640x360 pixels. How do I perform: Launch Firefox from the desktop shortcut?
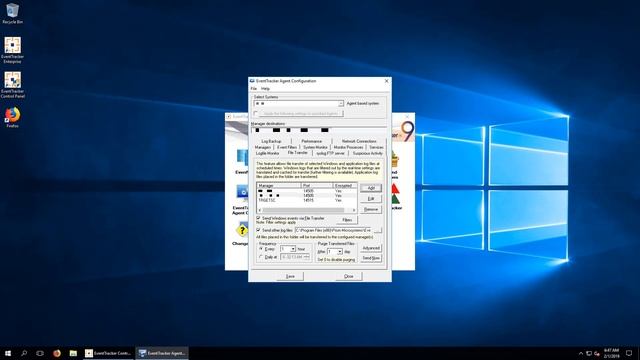(x=12, y=118)
